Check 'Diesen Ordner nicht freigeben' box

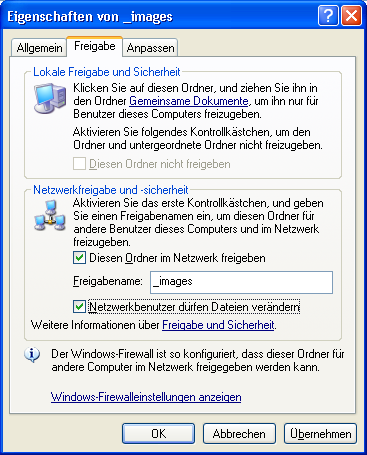(79, 164)
